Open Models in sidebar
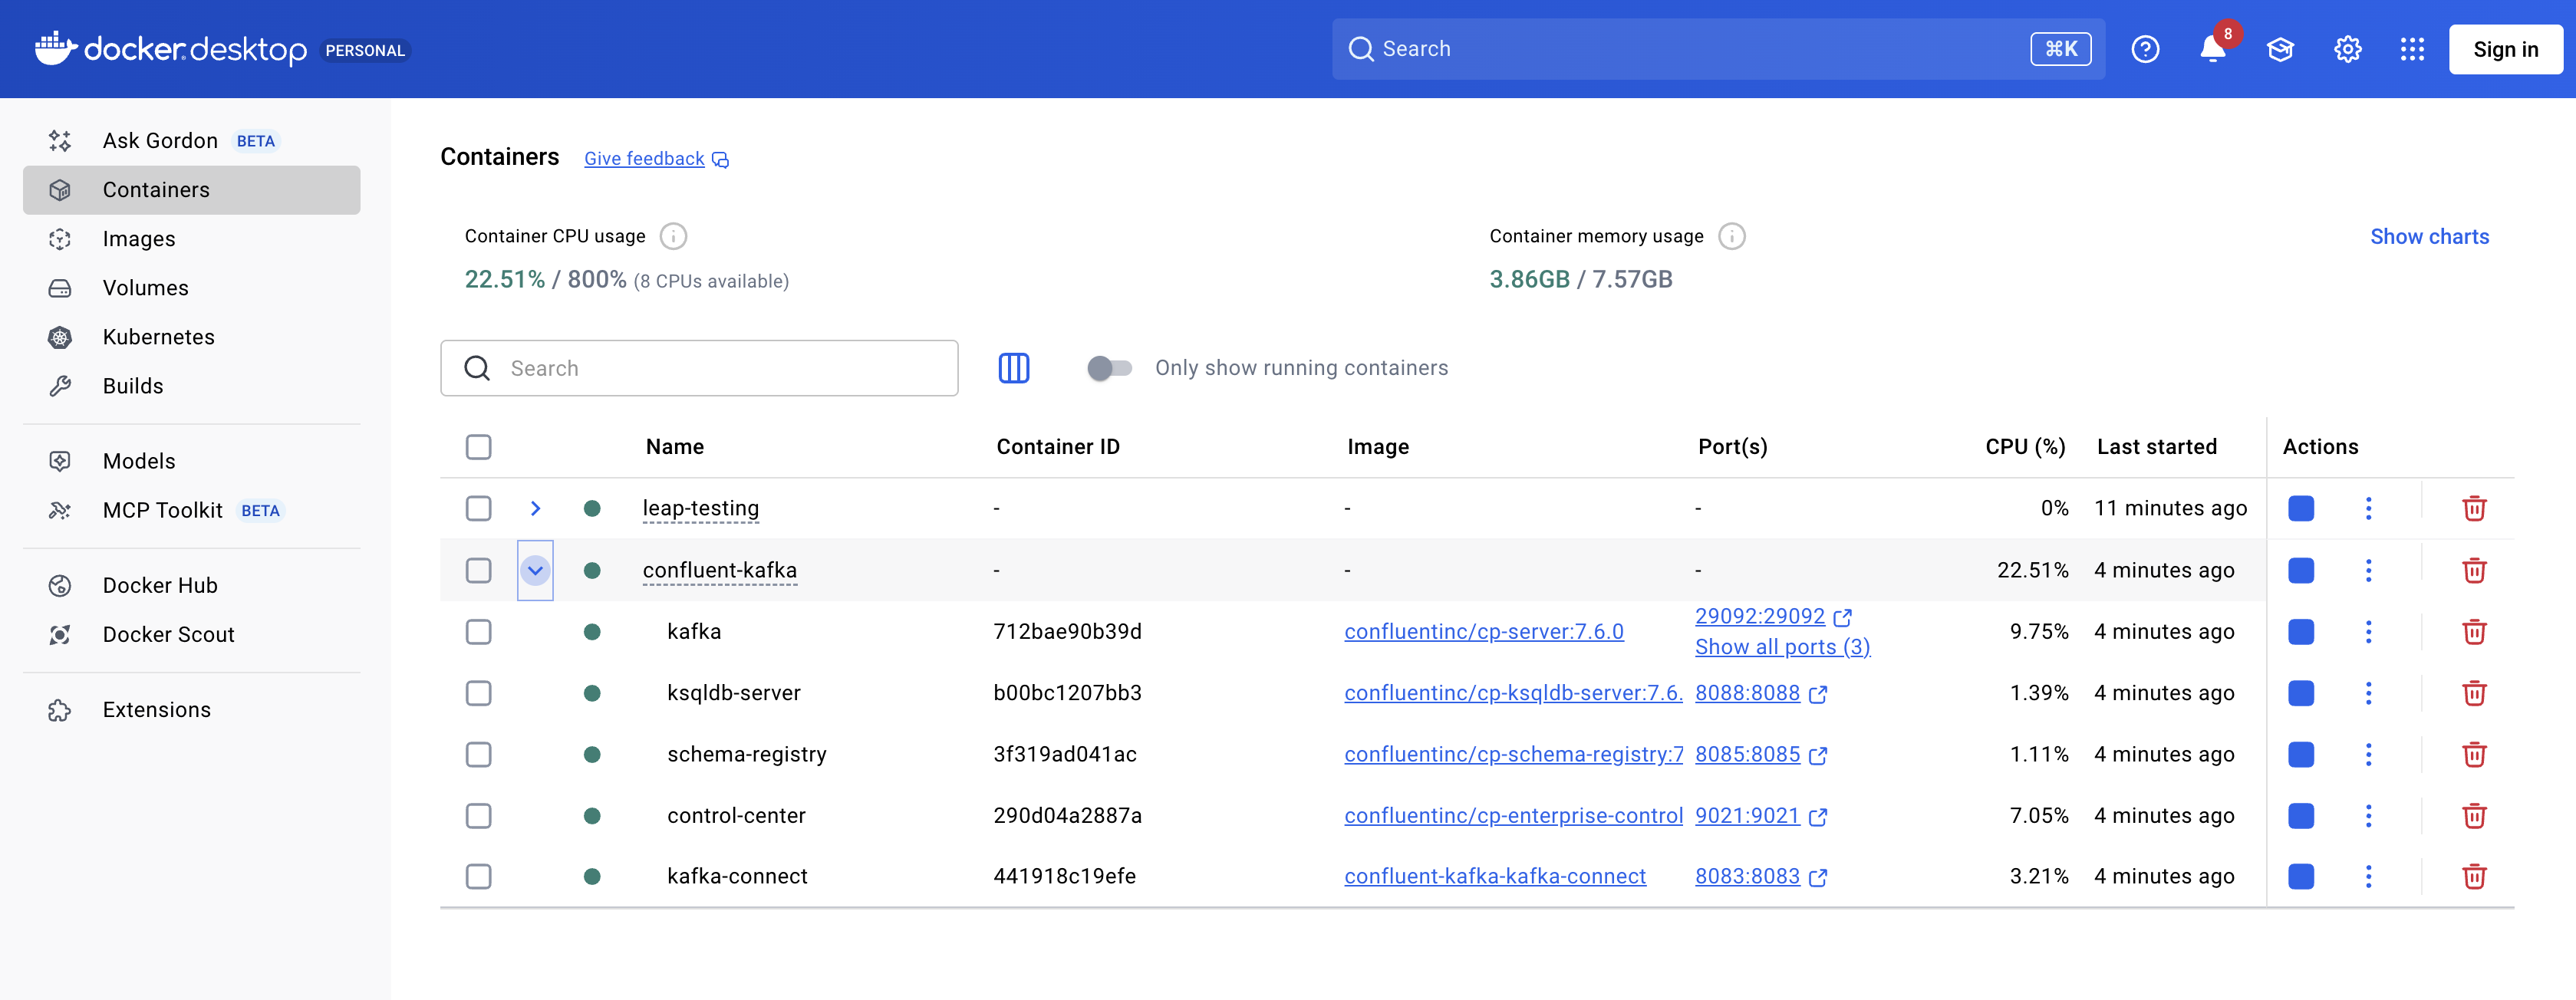The width and height of the screenshot is (2576, 1000). click(191, 461)
